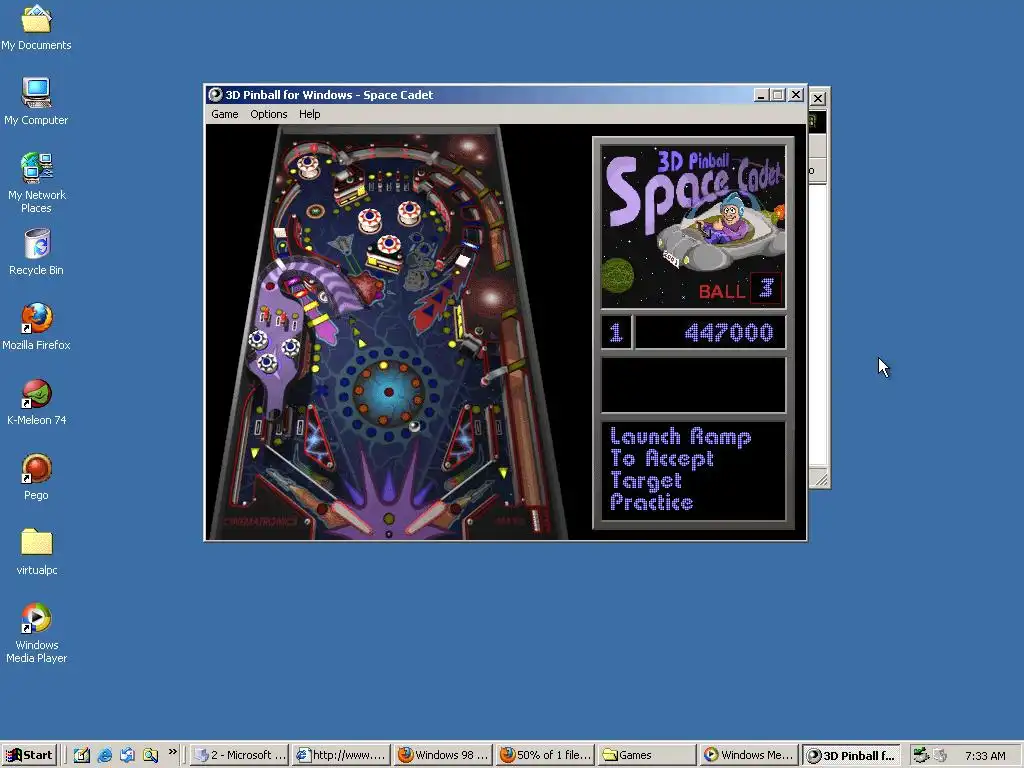Click the 3D Pinball title bar icon

point(215,95)
